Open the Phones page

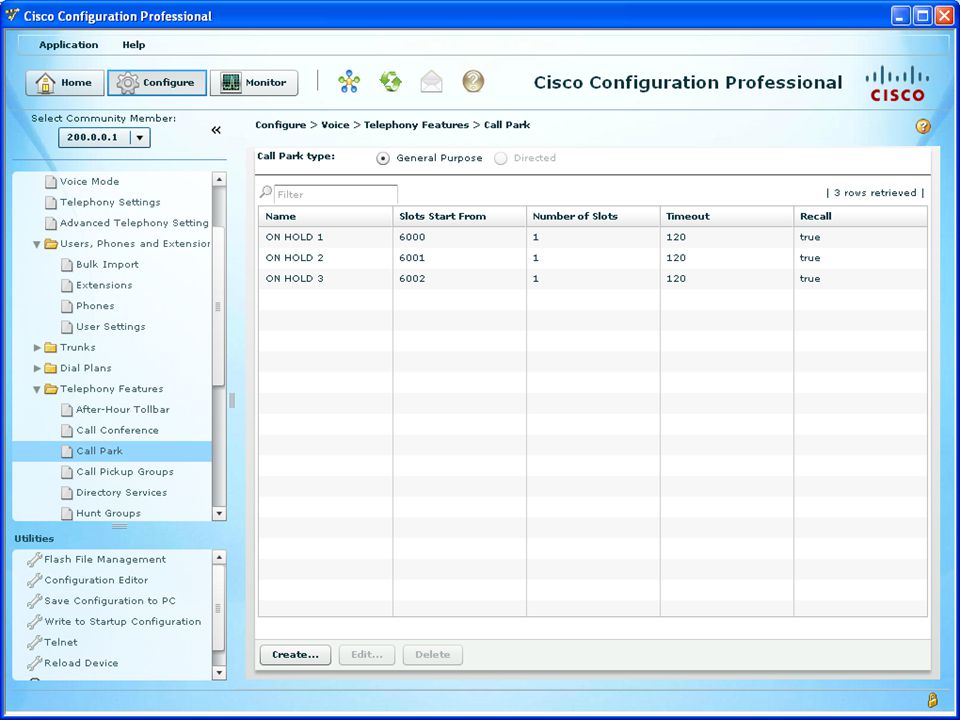tap(95, 306)
